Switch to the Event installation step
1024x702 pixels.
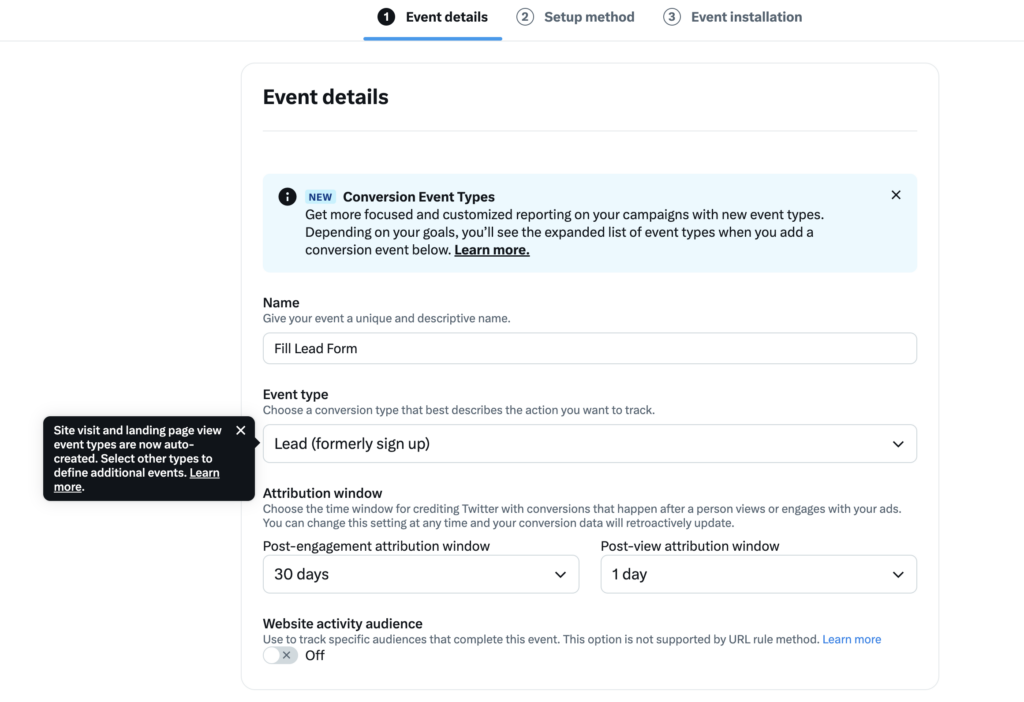pyautogui.click(x=746, y=17)
